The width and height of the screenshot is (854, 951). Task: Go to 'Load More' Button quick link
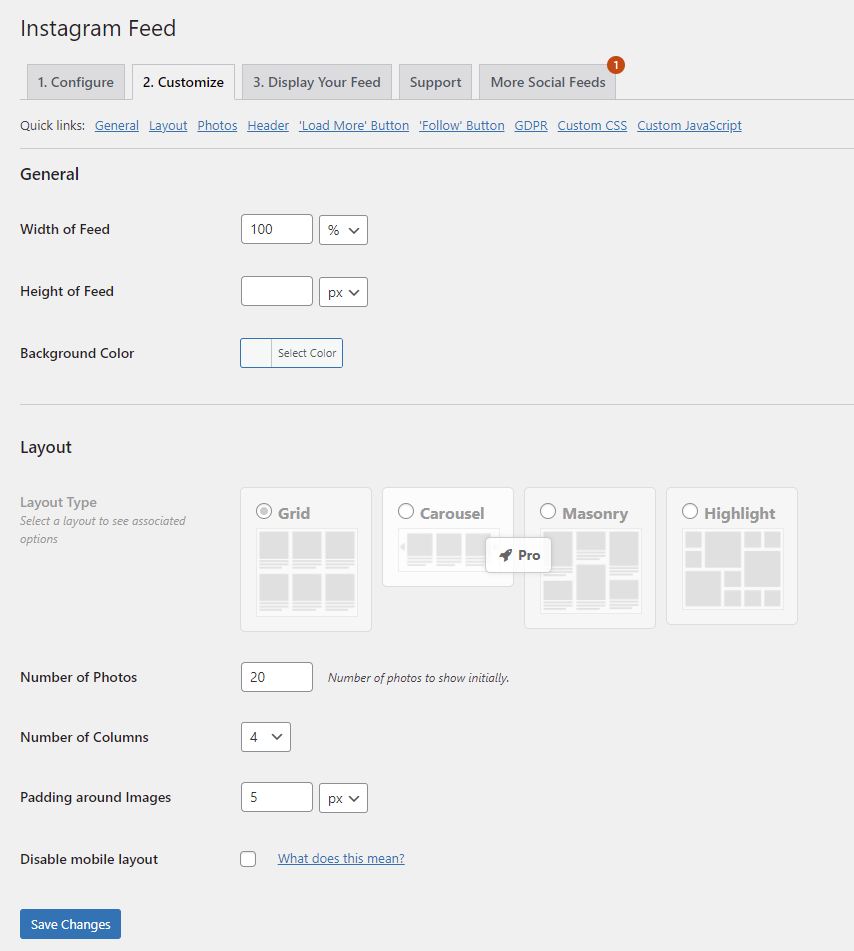[x=354, y=126]
